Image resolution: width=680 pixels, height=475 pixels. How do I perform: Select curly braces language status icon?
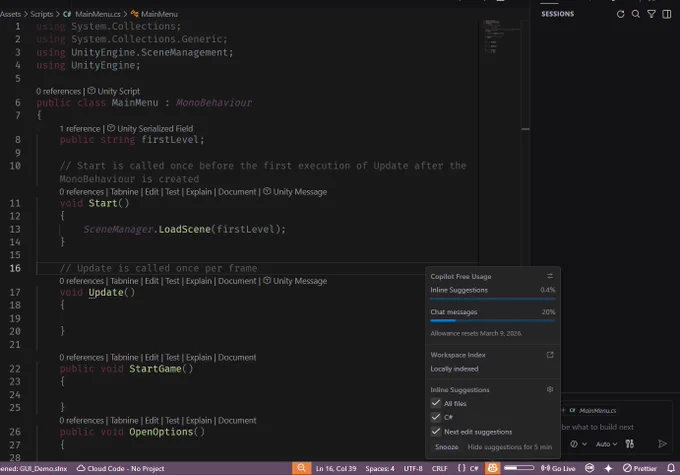[462, 468]
